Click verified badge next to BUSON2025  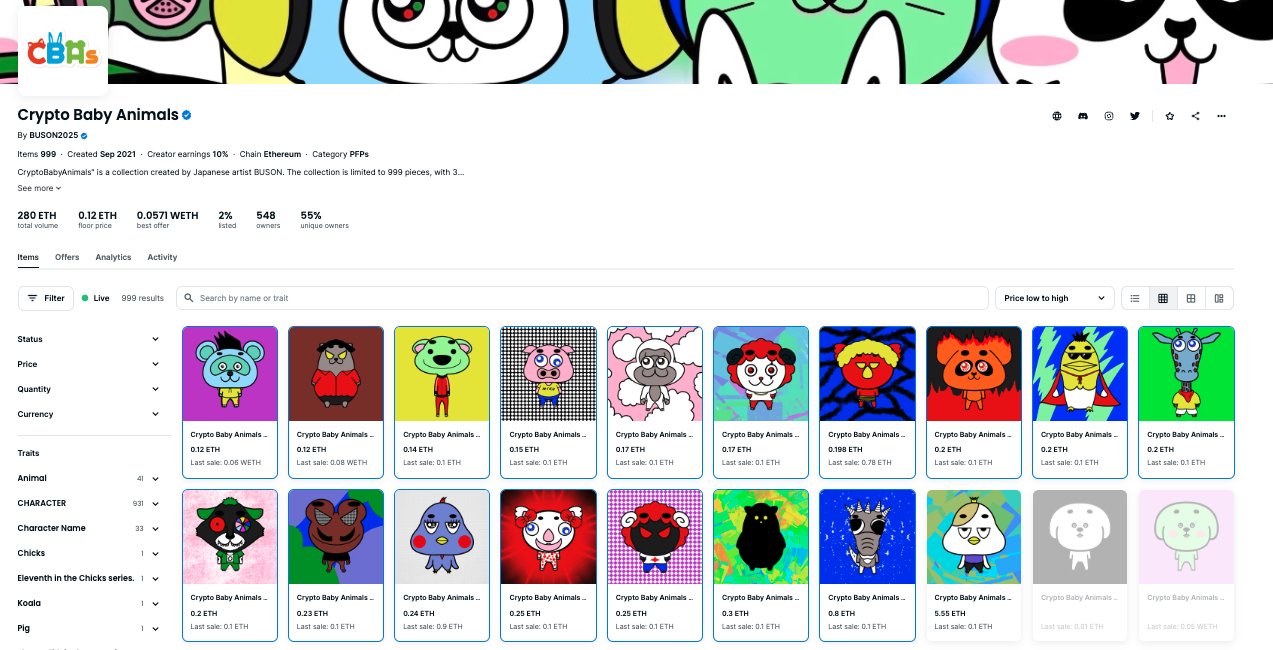[85, 135]
